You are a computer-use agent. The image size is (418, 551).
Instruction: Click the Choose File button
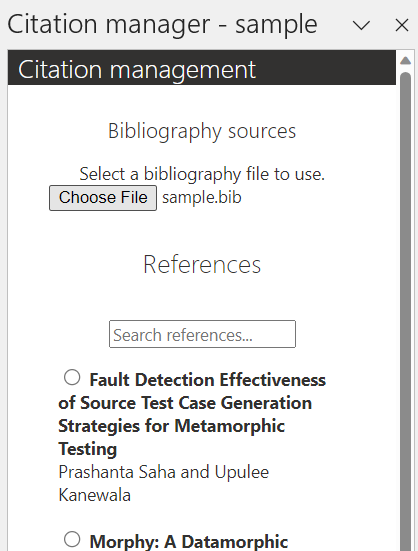[103, 198]
